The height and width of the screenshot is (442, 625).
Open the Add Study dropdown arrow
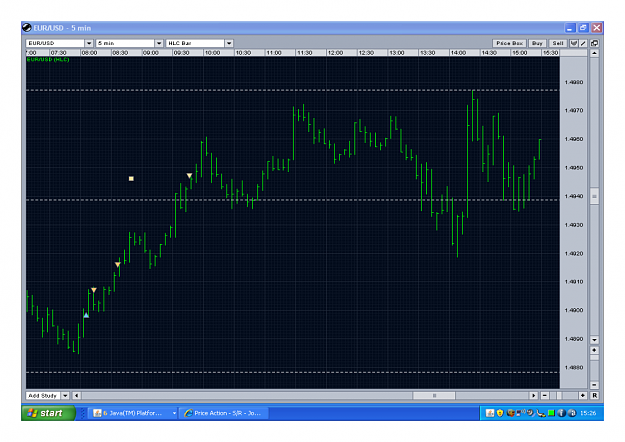click(x=65, y=395)
